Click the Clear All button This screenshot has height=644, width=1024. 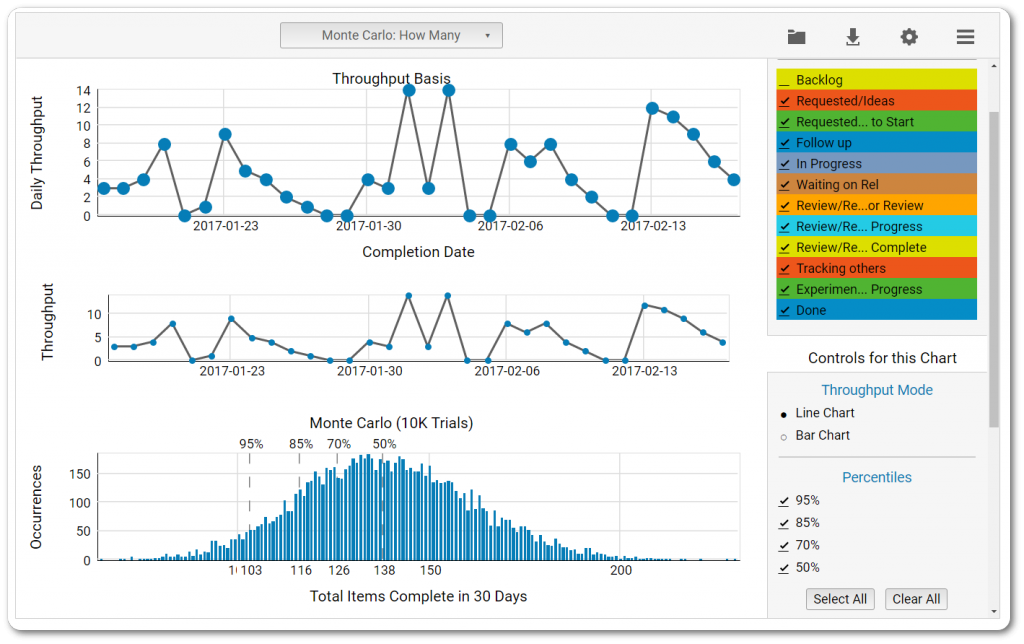point(916,599)
